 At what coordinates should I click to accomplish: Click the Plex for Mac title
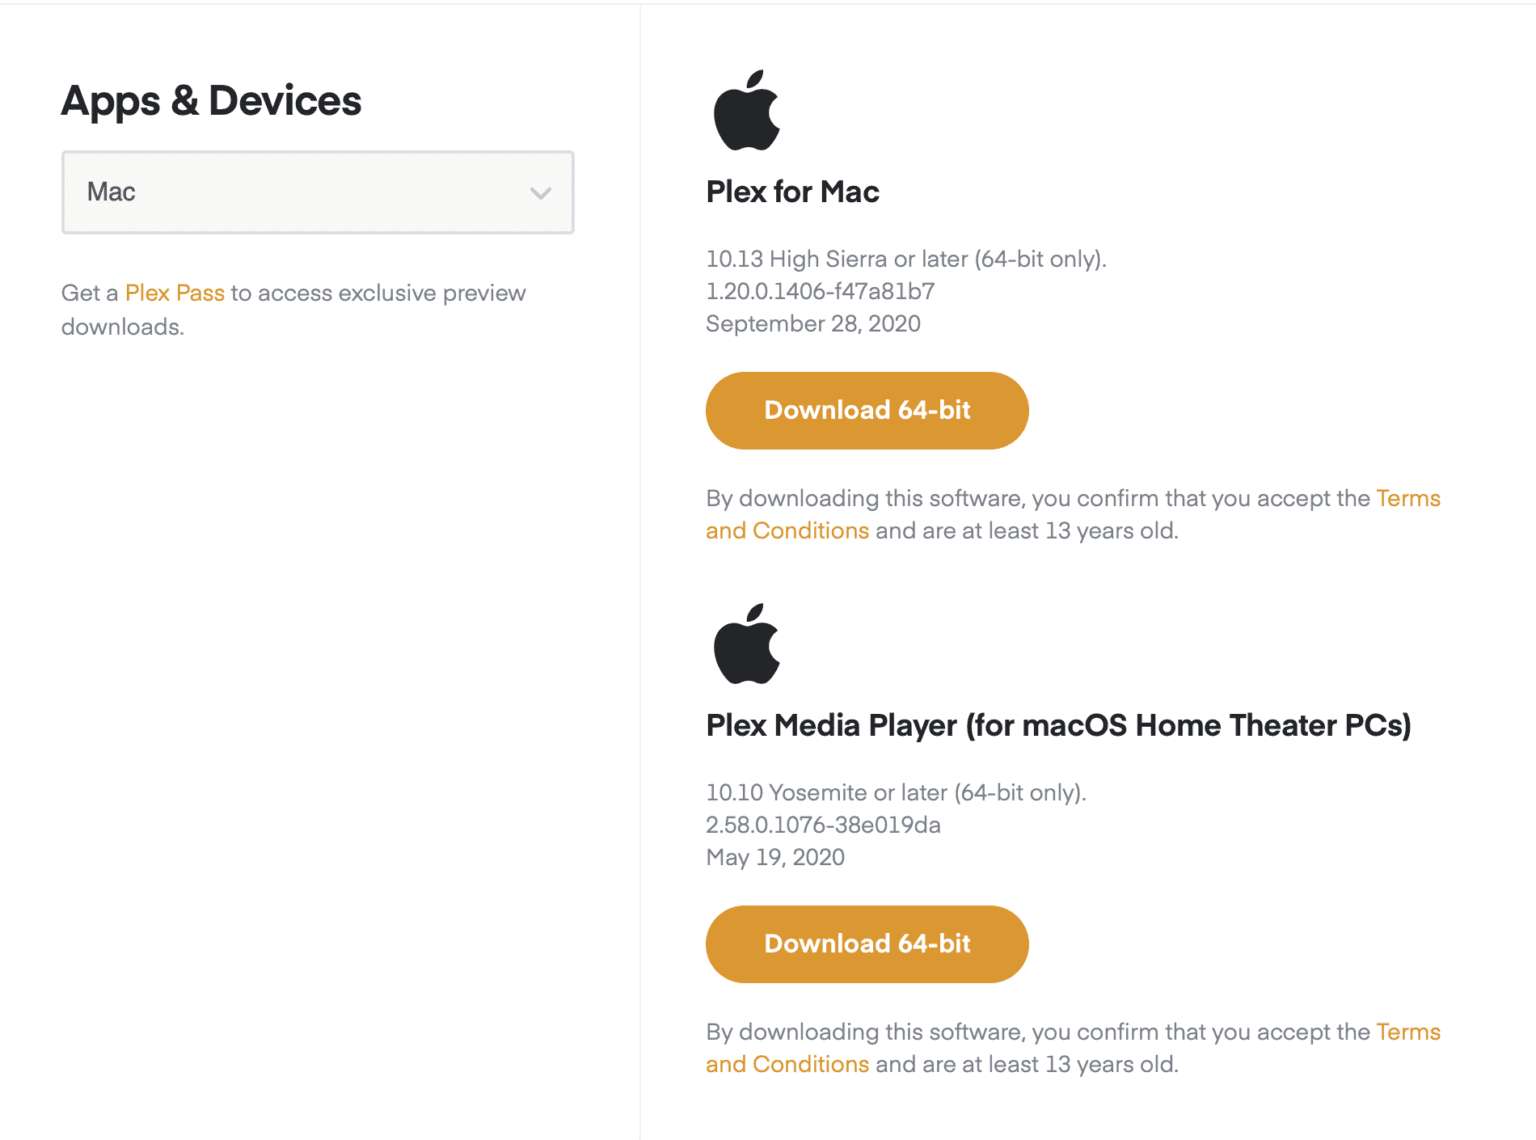pos(791,191)
